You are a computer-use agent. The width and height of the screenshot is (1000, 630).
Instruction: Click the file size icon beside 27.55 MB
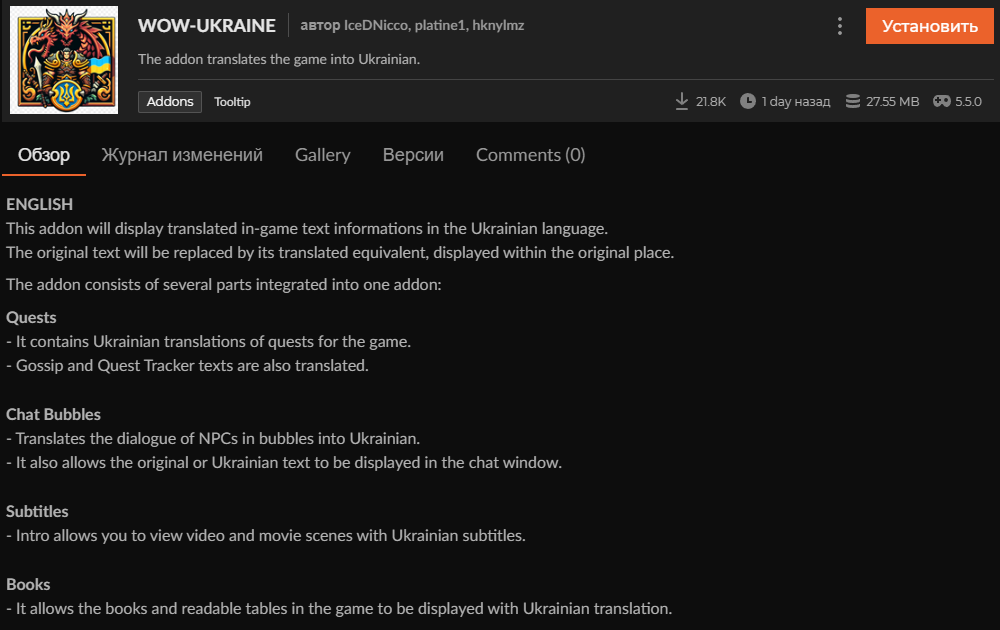point(853,101)
